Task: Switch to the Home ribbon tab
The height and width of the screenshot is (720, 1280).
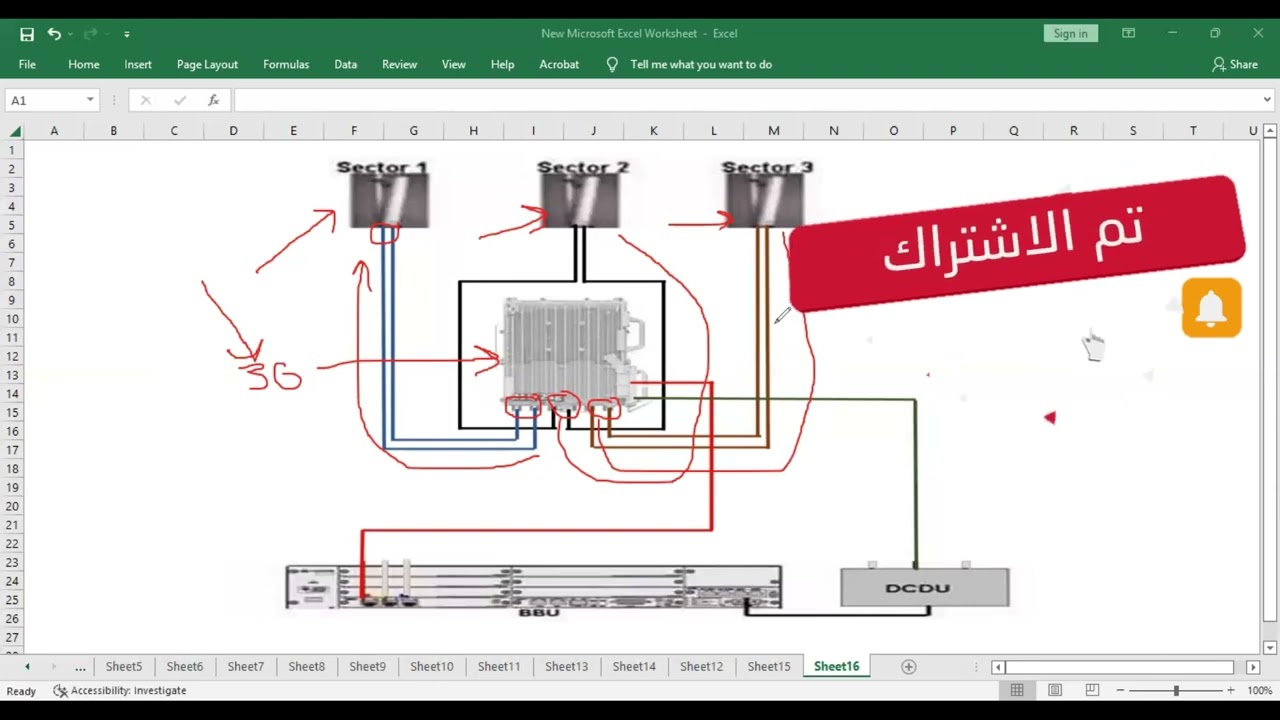Action: pyautogui.click(x=84, y=64)
